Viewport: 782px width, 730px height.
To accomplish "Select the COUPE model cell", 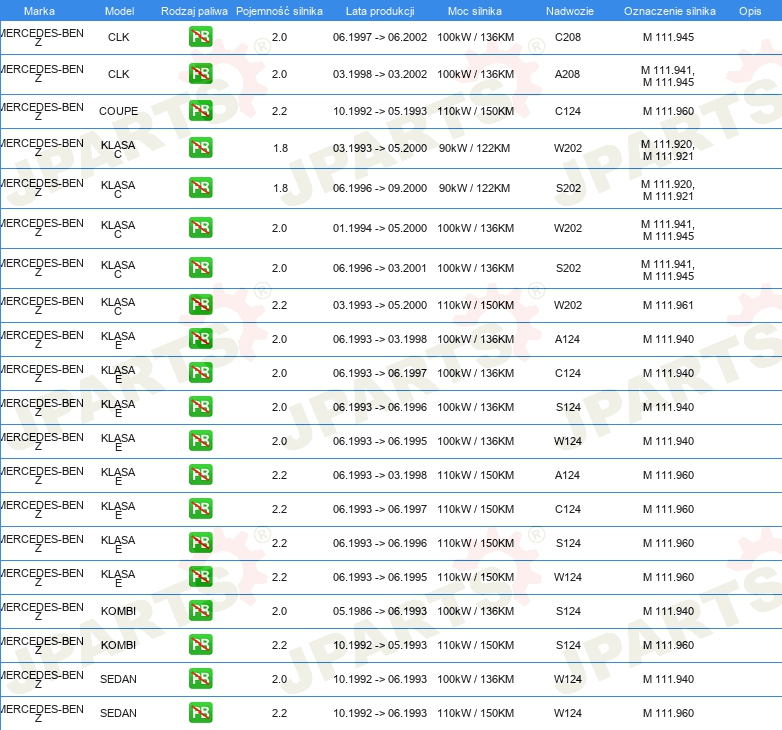I will click(x=119, y=111).
